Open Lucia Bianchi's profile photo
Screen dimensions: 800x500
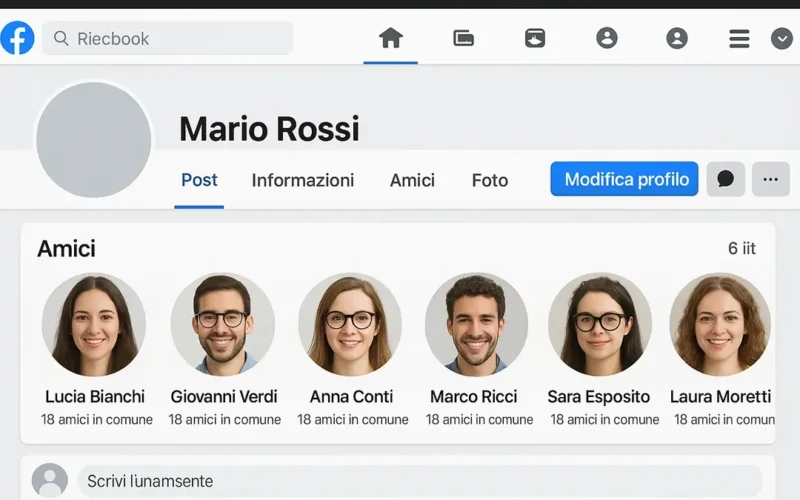pyautogui.click(x=94, y=324)
